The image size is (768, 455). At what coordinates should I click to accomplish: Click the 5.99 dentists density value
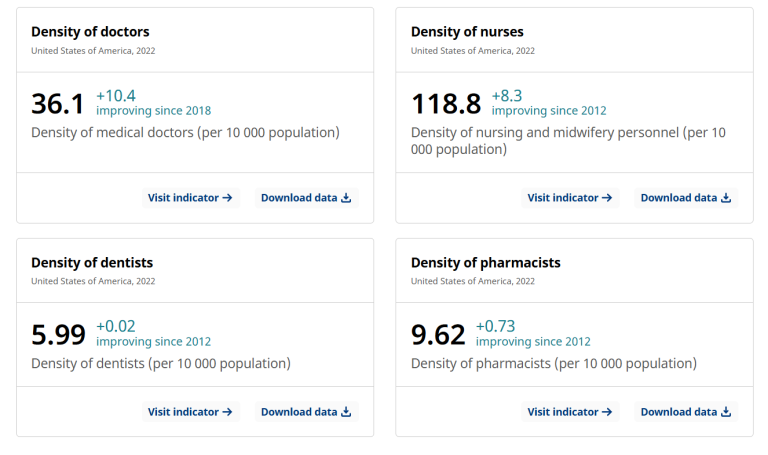(x=58, y=335)
